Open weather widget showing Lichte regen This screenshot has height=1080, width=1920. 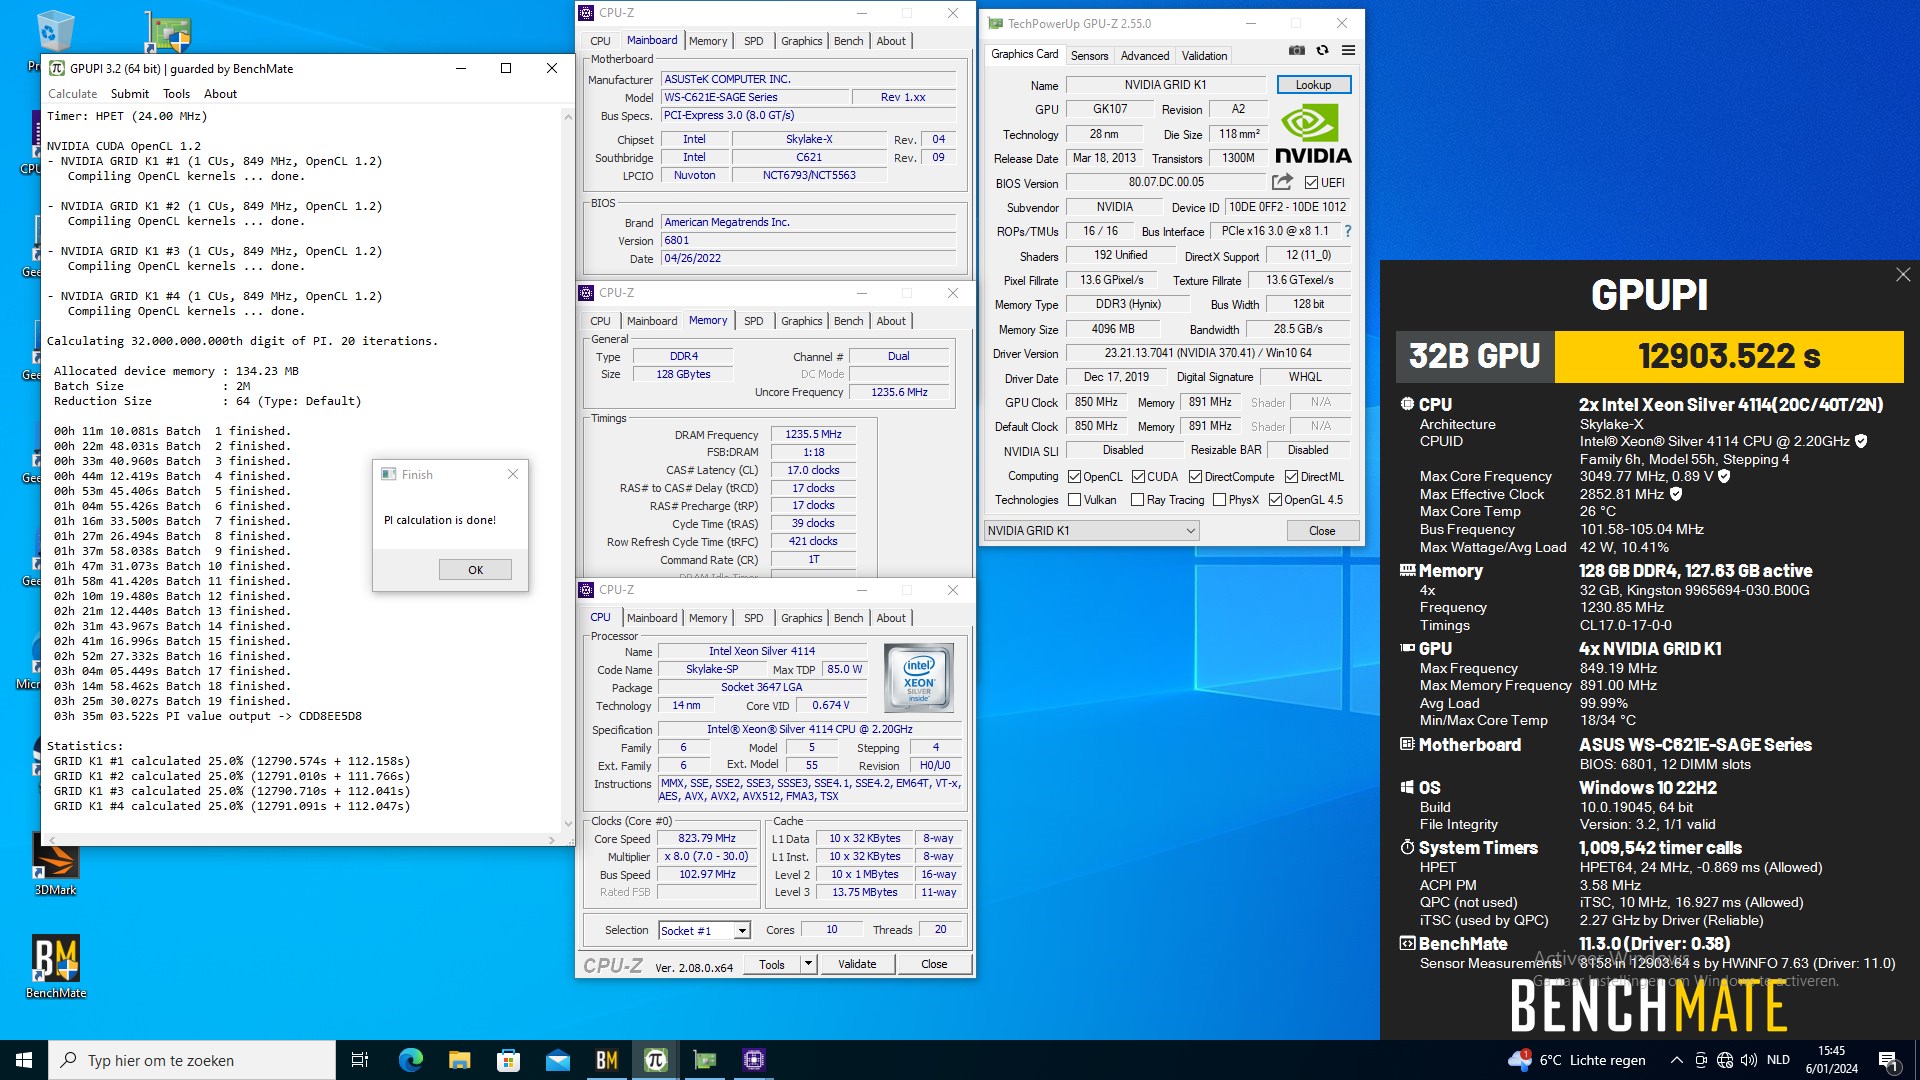1578,1060
